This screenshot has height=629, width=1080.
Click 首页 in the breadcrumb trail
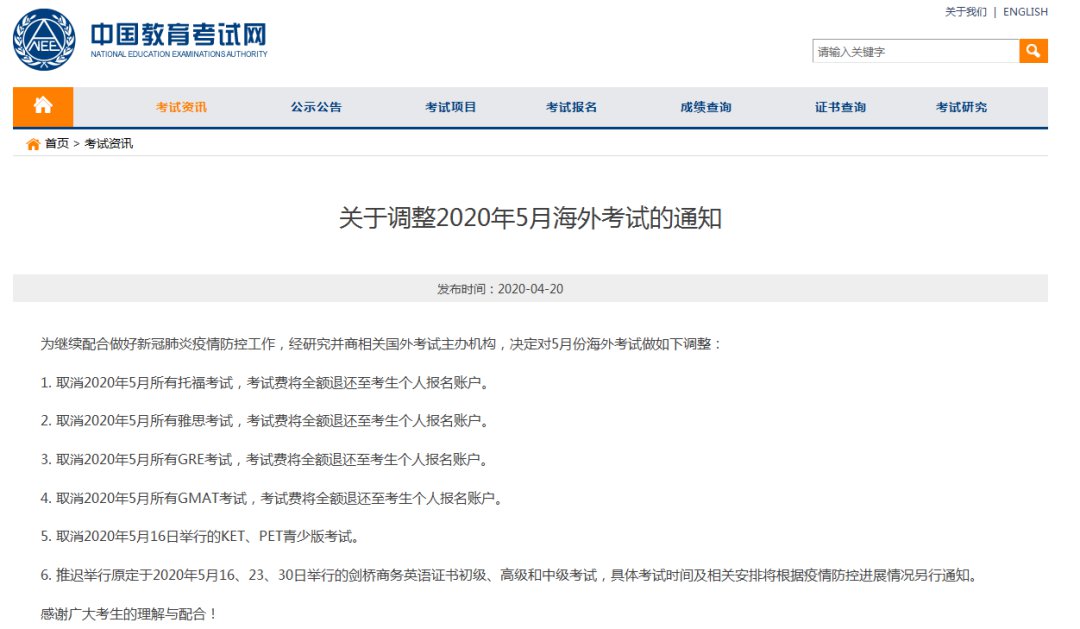coord(57,144)
